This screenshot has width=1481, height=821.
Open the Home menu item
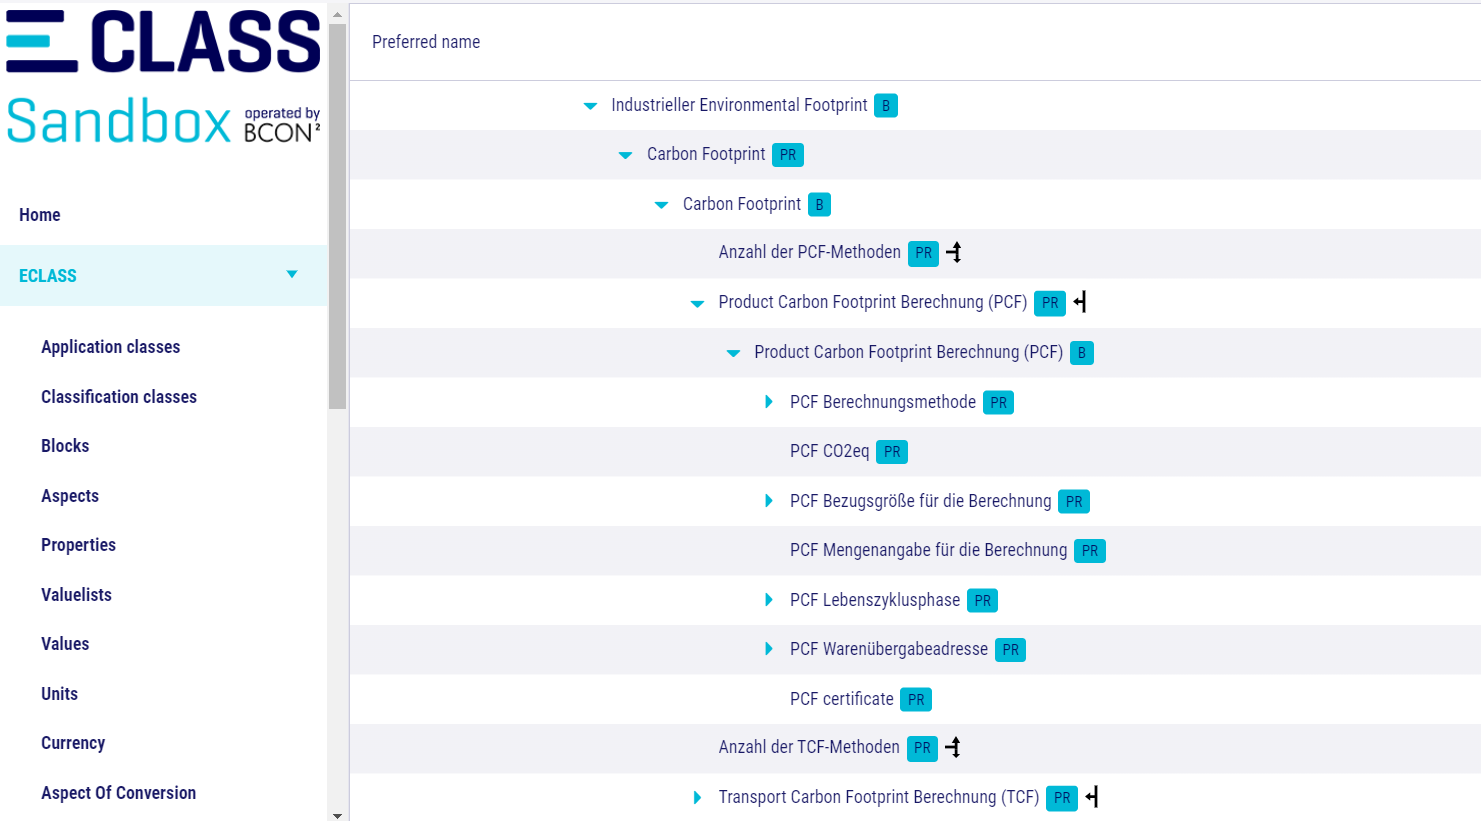click(x=40, y=215)
